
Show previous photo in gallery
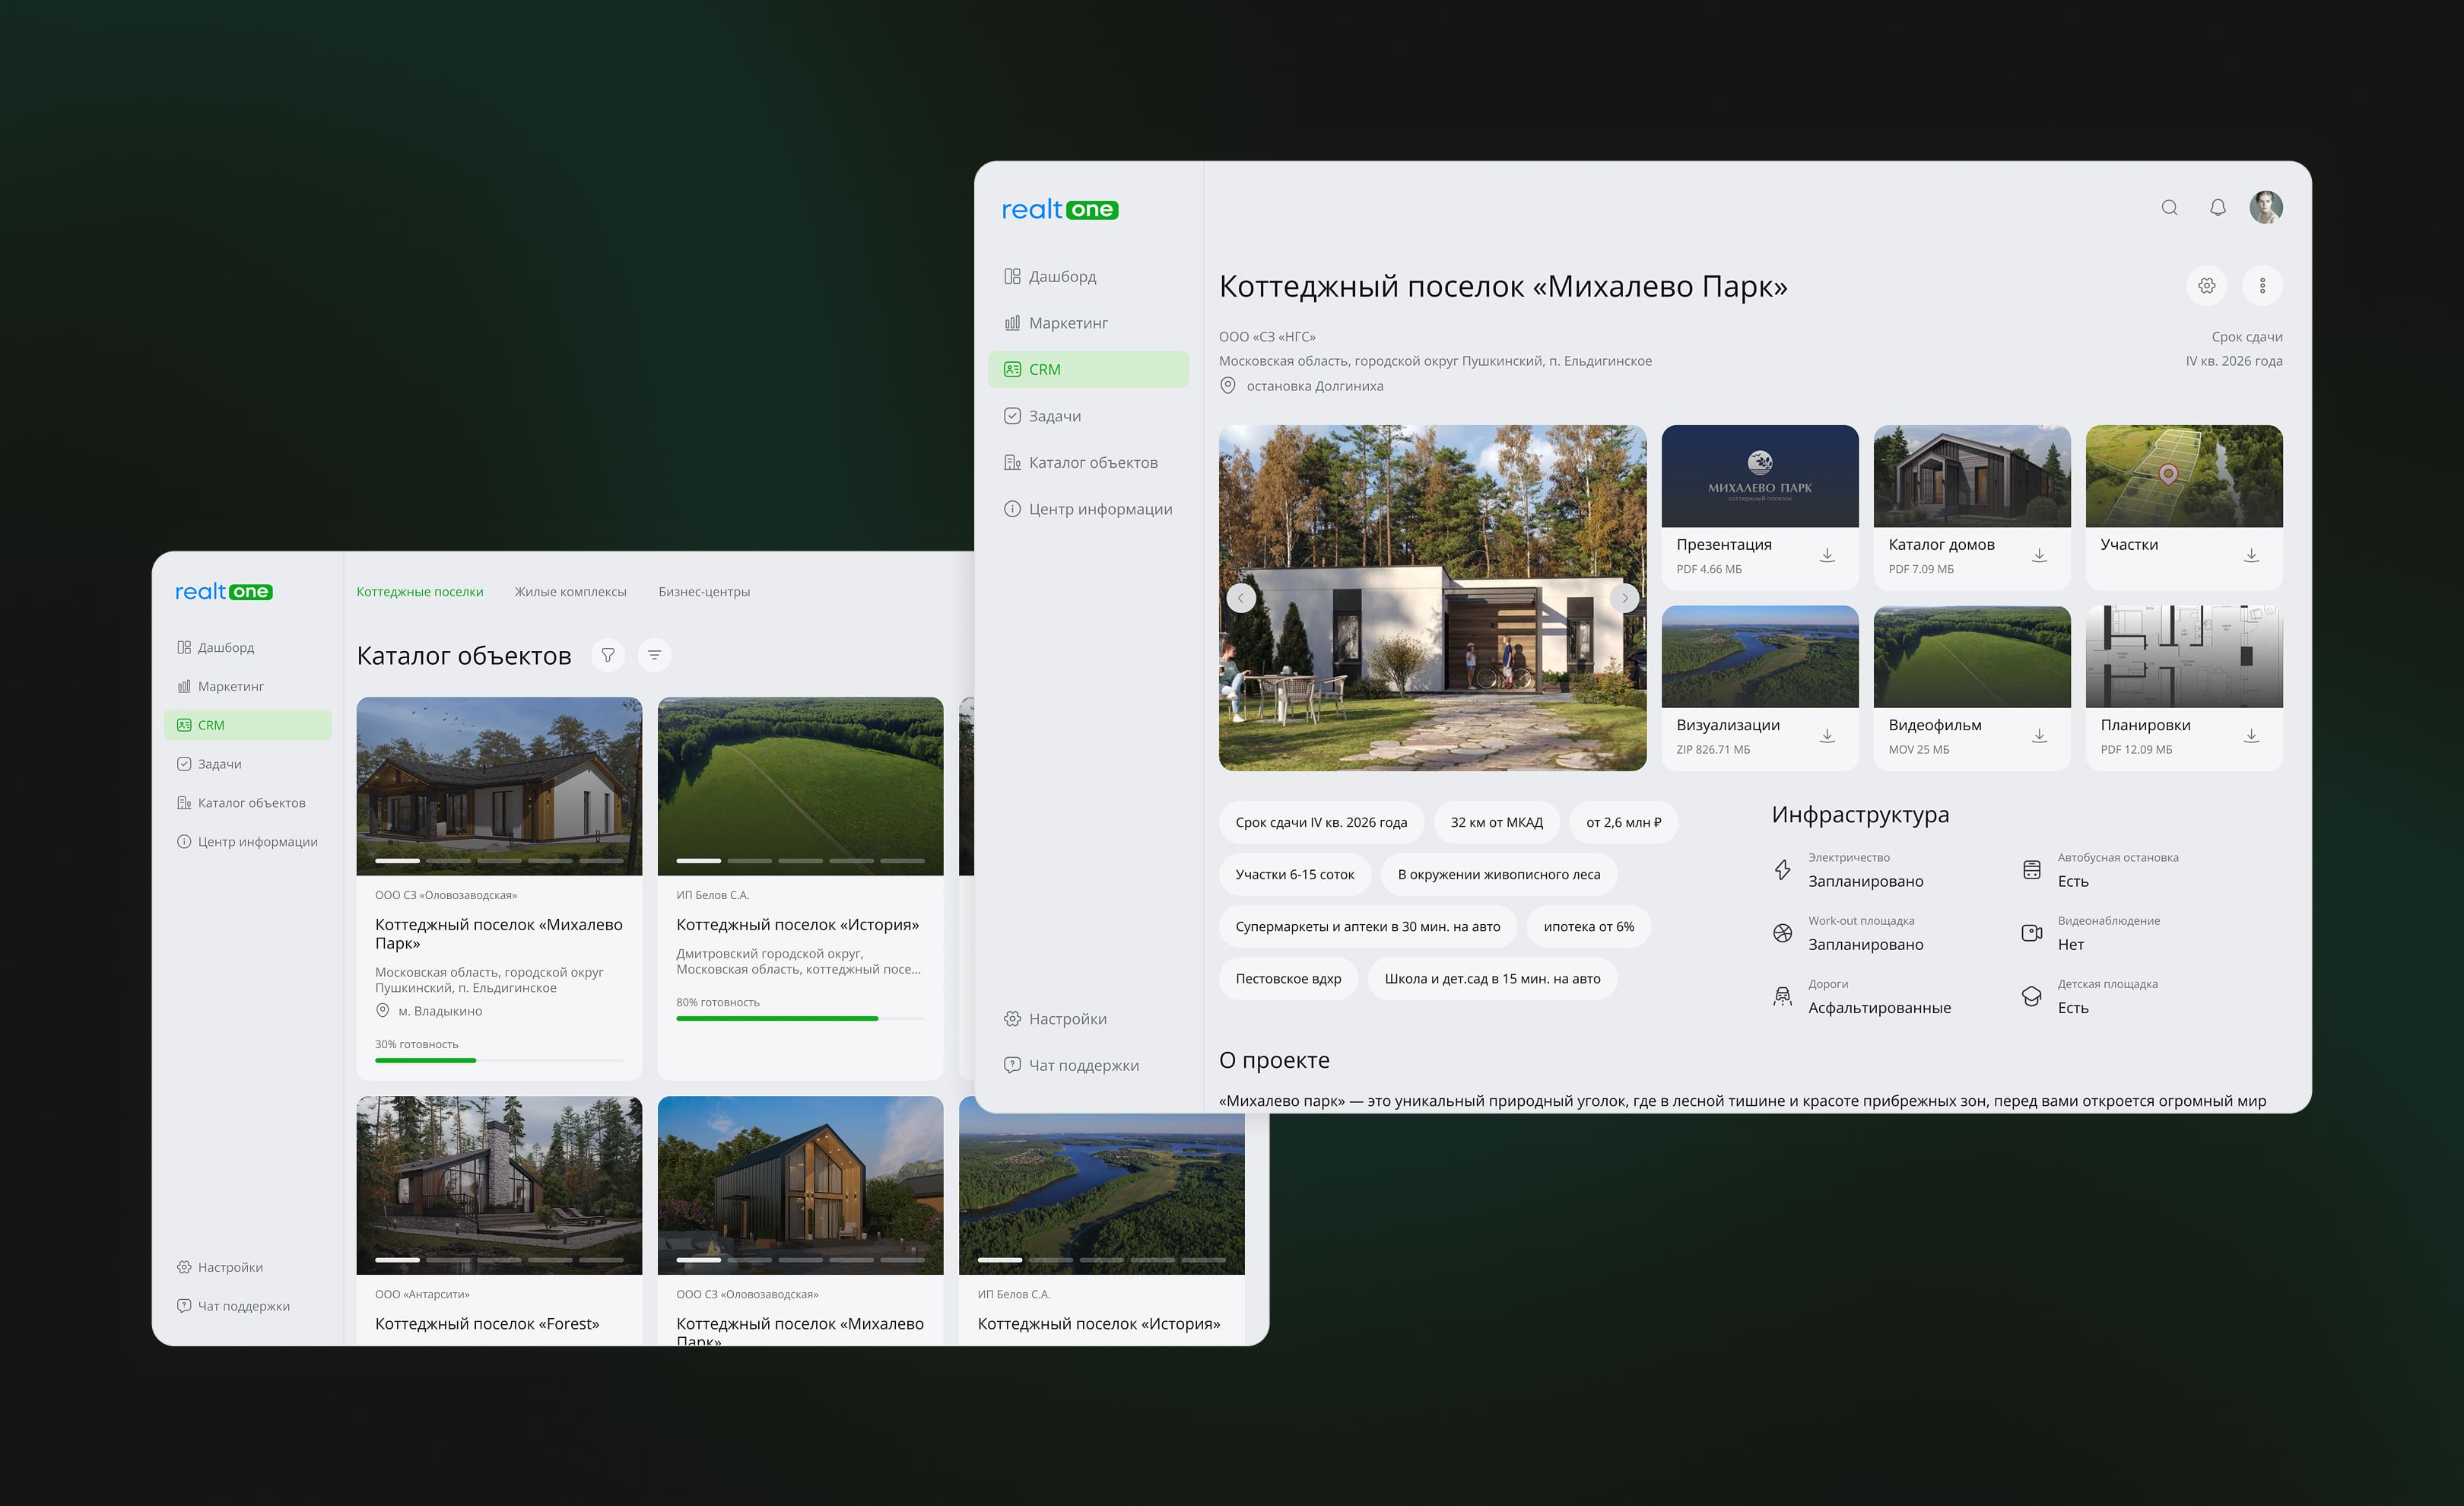point(1241,598)
